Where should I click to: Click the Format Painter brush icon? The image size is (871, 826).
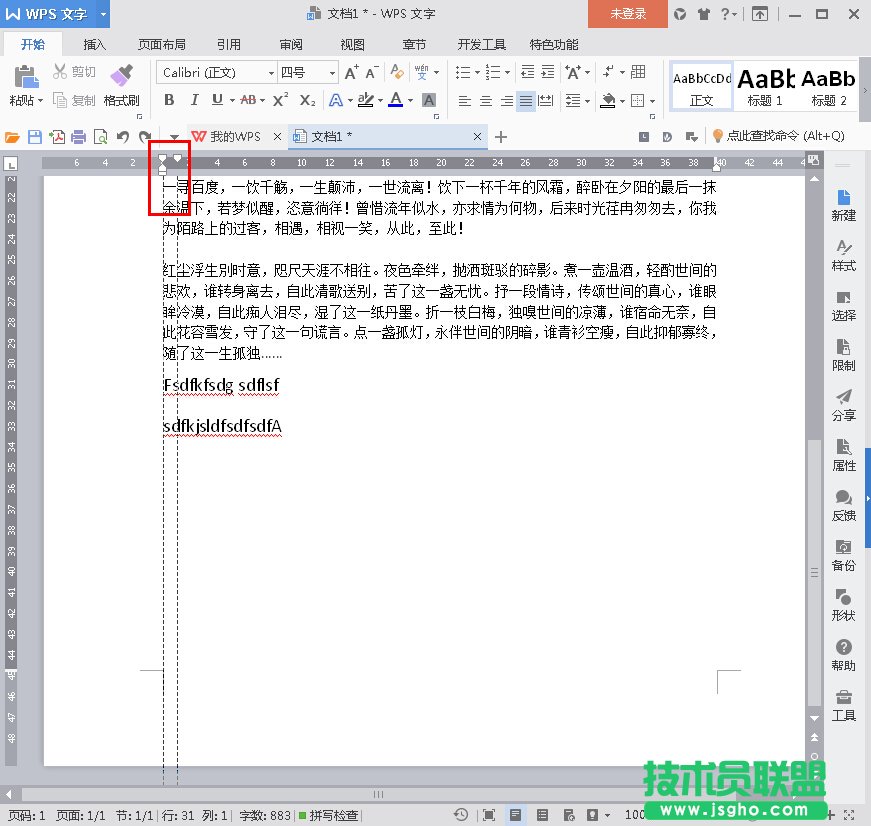[121, 76]
